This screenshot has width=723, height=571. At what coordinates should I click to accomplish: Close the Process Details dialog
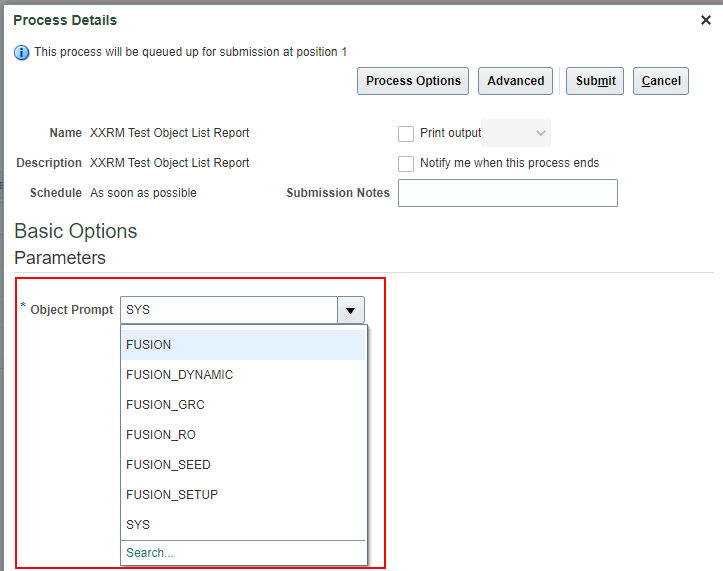pos(706,20)
